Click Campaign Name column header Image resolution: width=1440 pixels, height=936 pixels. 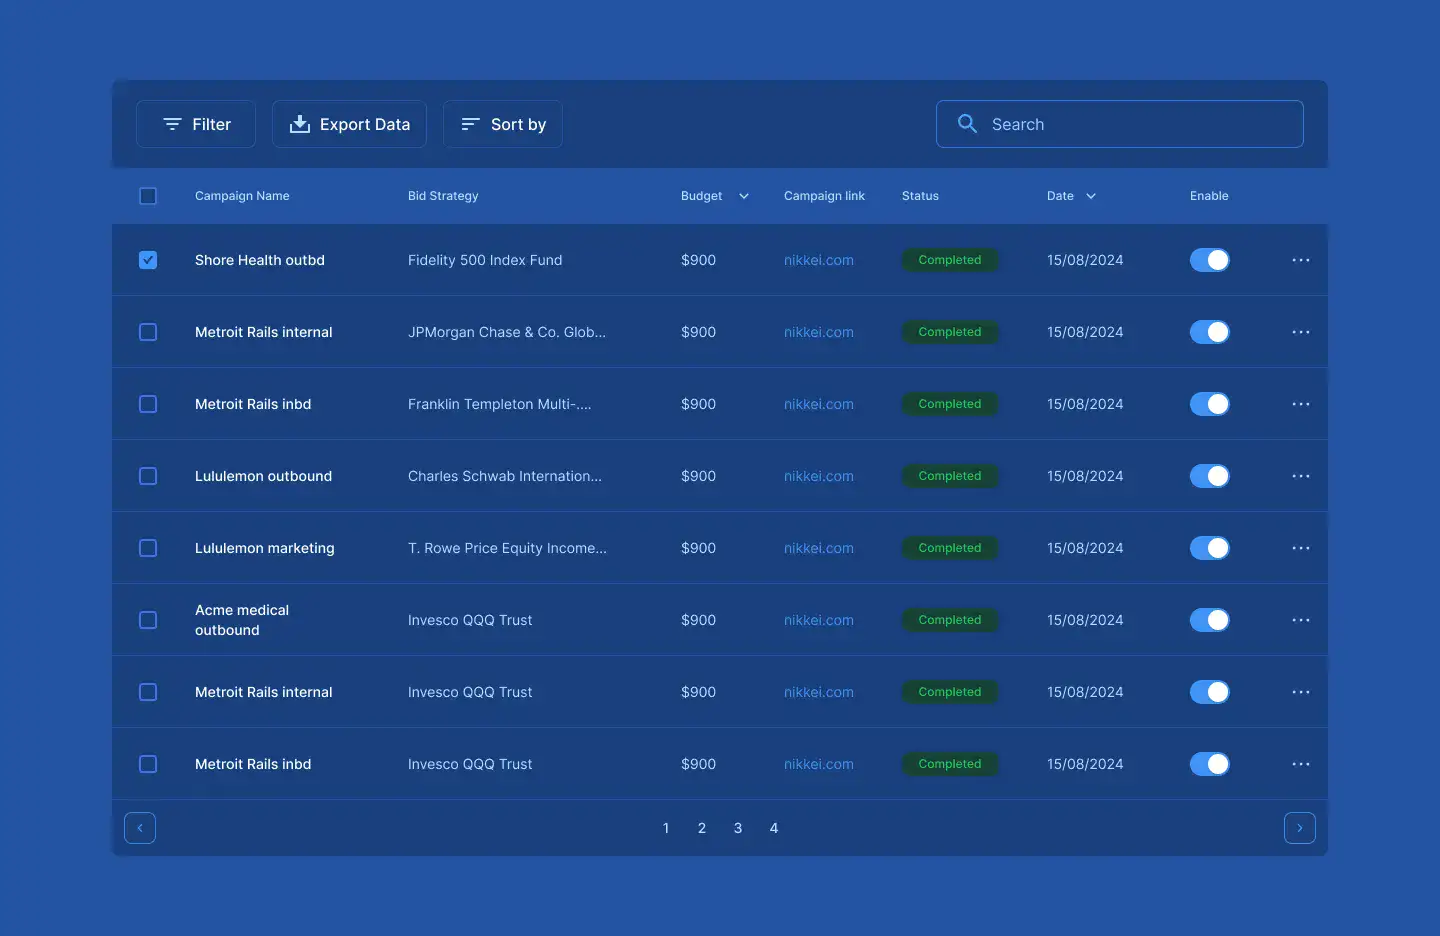[242, 196]
